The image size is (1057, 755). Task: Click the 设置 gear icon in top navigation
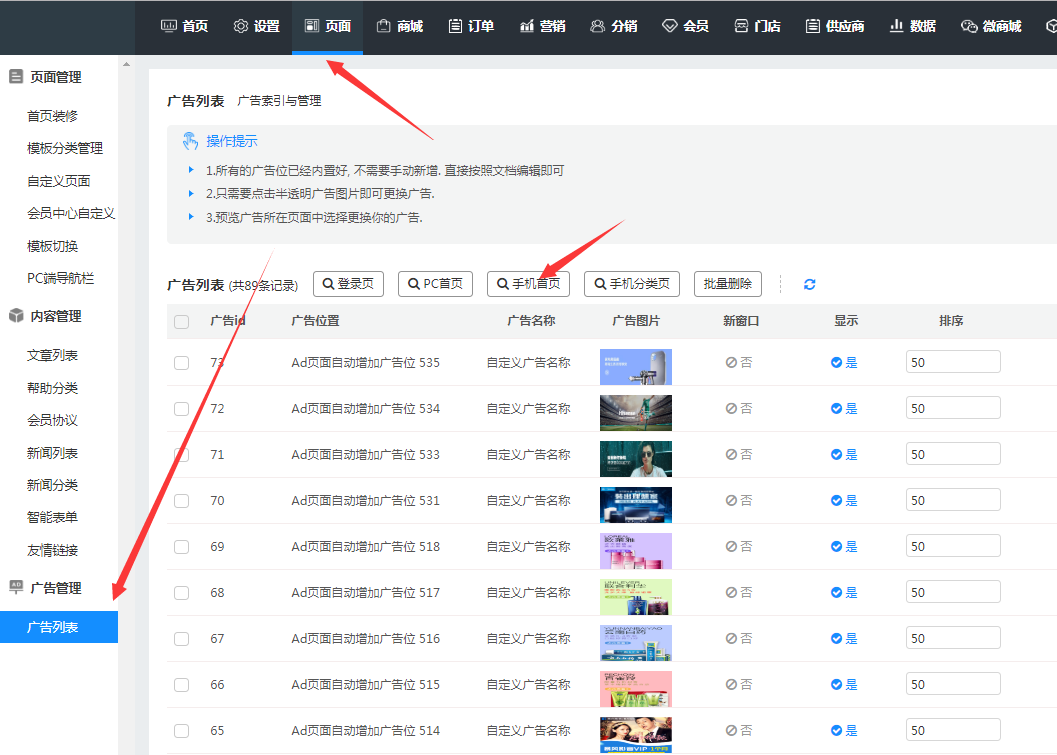click(240, 26)
